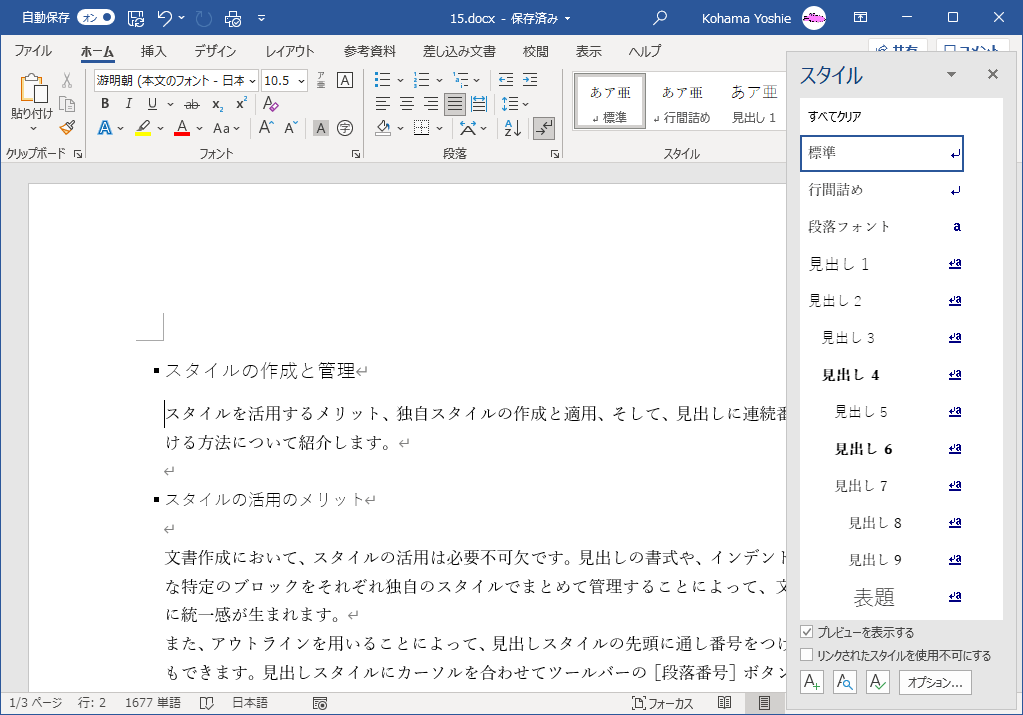Expand the Styles pane options arrow
The width and height of the screenshot is (1023, 715).
[x=951, y=75]
